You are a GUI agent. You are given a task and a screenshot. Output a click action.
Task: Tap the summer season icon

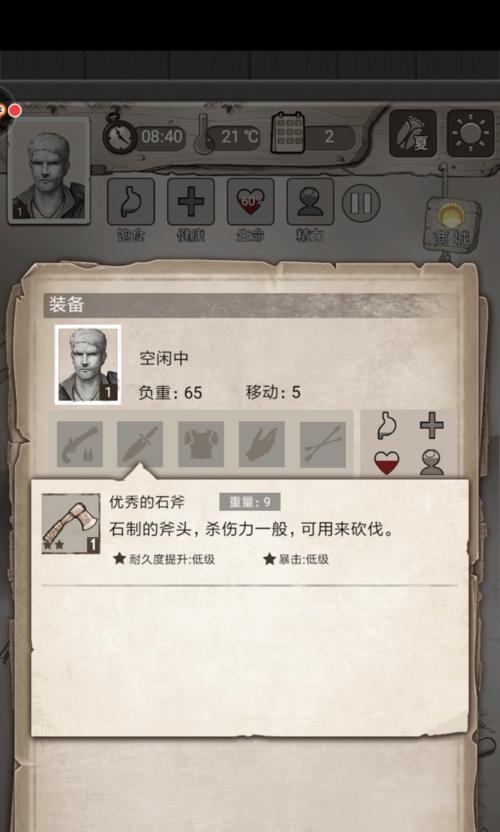point(413,134)
